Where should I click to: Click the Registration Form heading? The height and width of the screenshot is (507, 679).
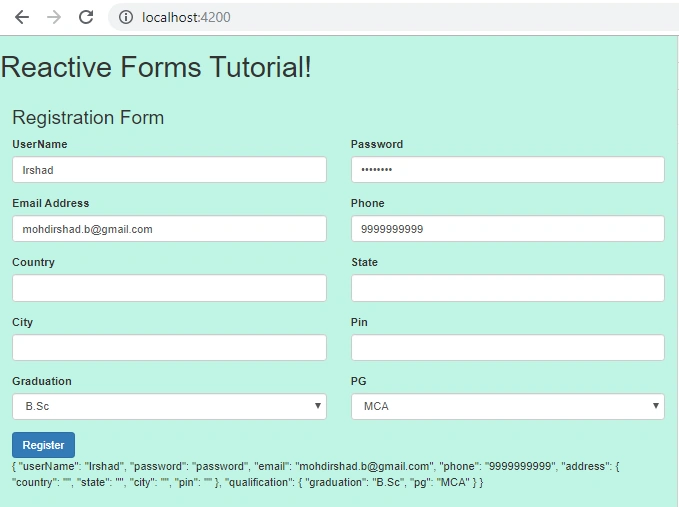click(x=88, y=117)
